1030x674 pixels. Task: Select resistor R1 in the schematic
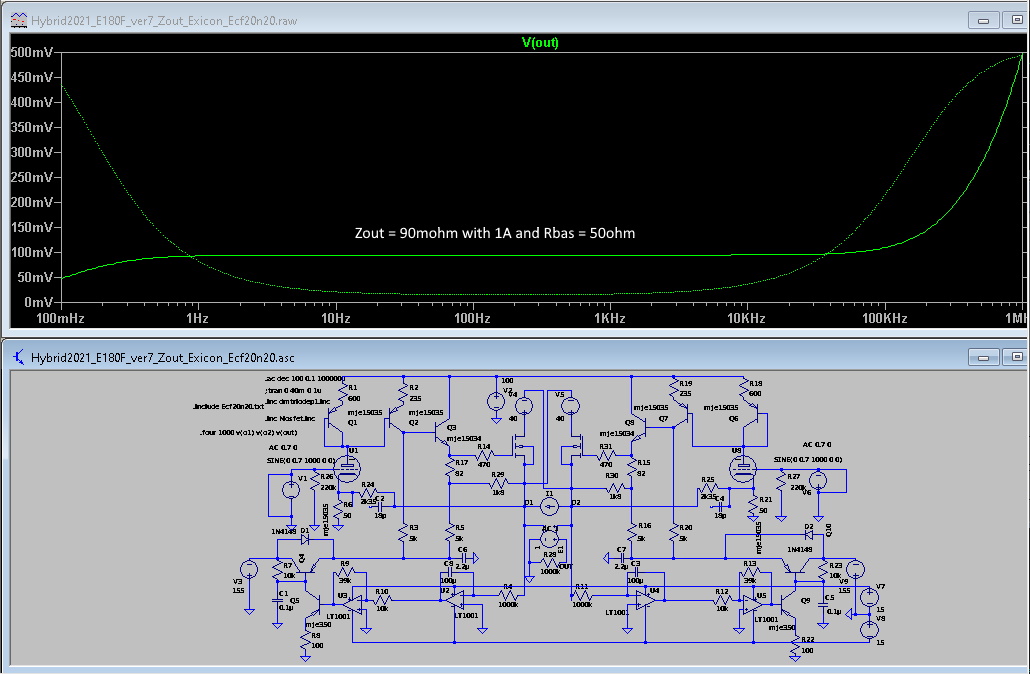(342, 393)
